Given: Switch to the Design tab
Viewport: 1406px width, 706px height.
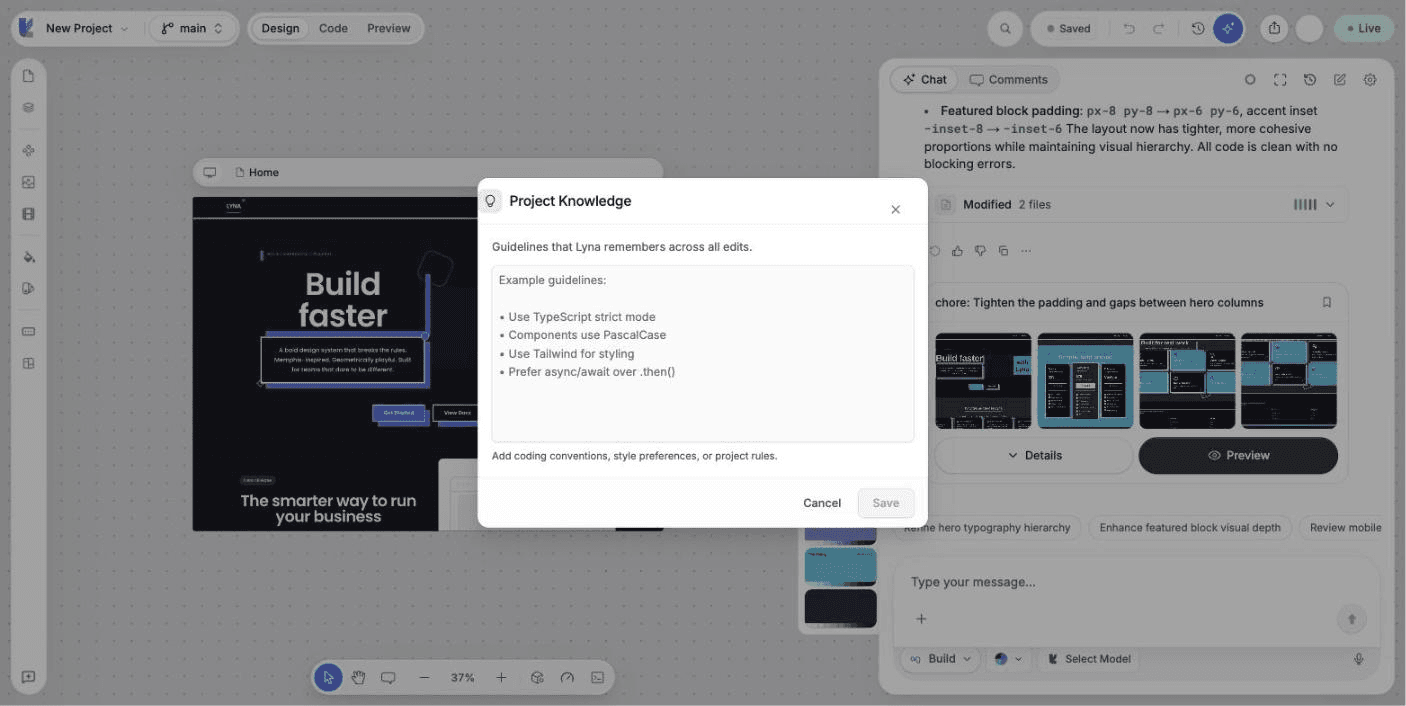Looking at the screenshot, I should click(280, 28).
